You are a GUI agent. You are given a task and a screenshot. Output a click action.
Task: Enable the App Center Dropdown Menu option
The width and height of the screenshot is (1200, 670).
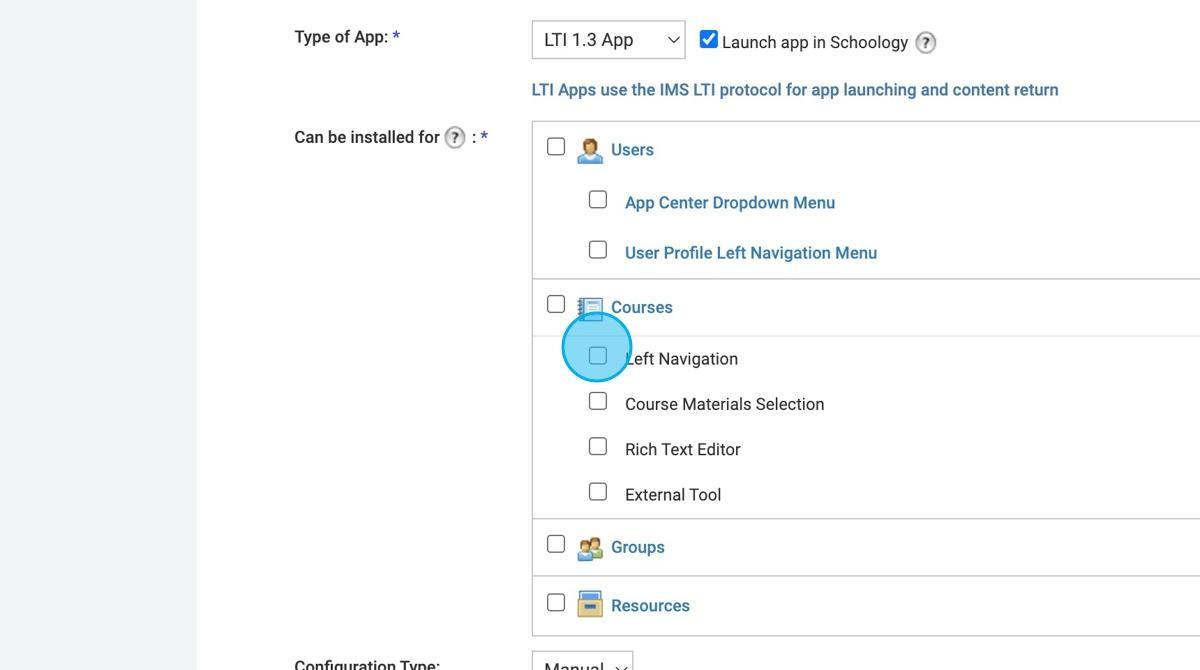[598, 198]
